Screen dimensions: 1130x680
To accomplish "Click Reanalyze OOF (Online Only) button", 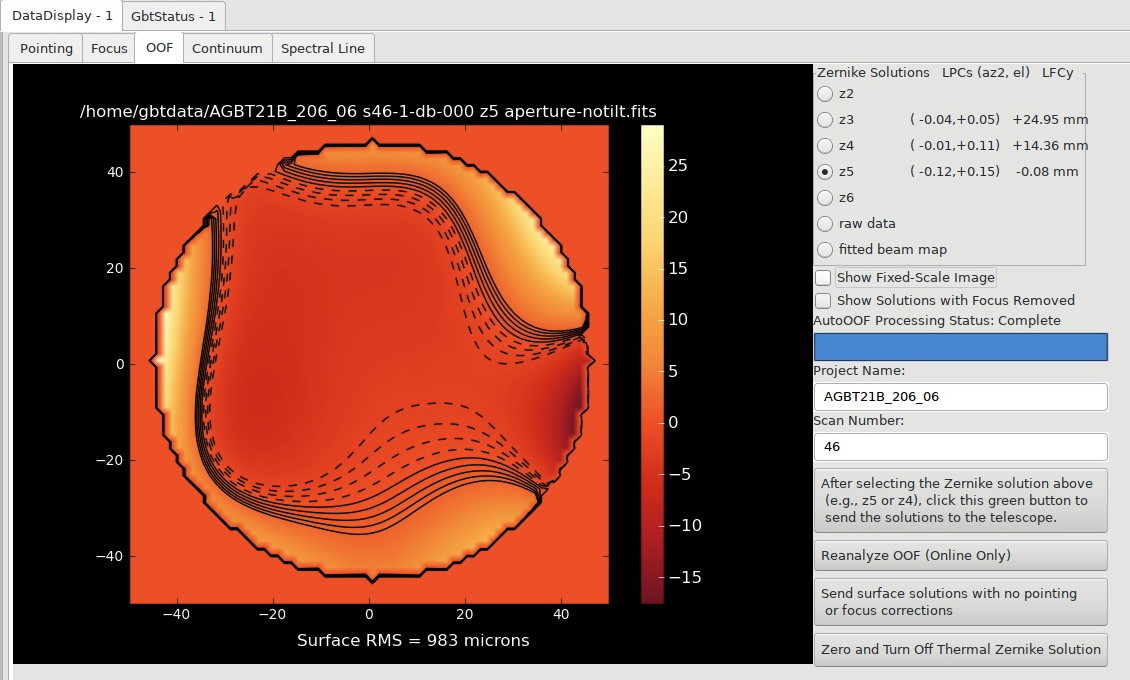I will (960, 555).
